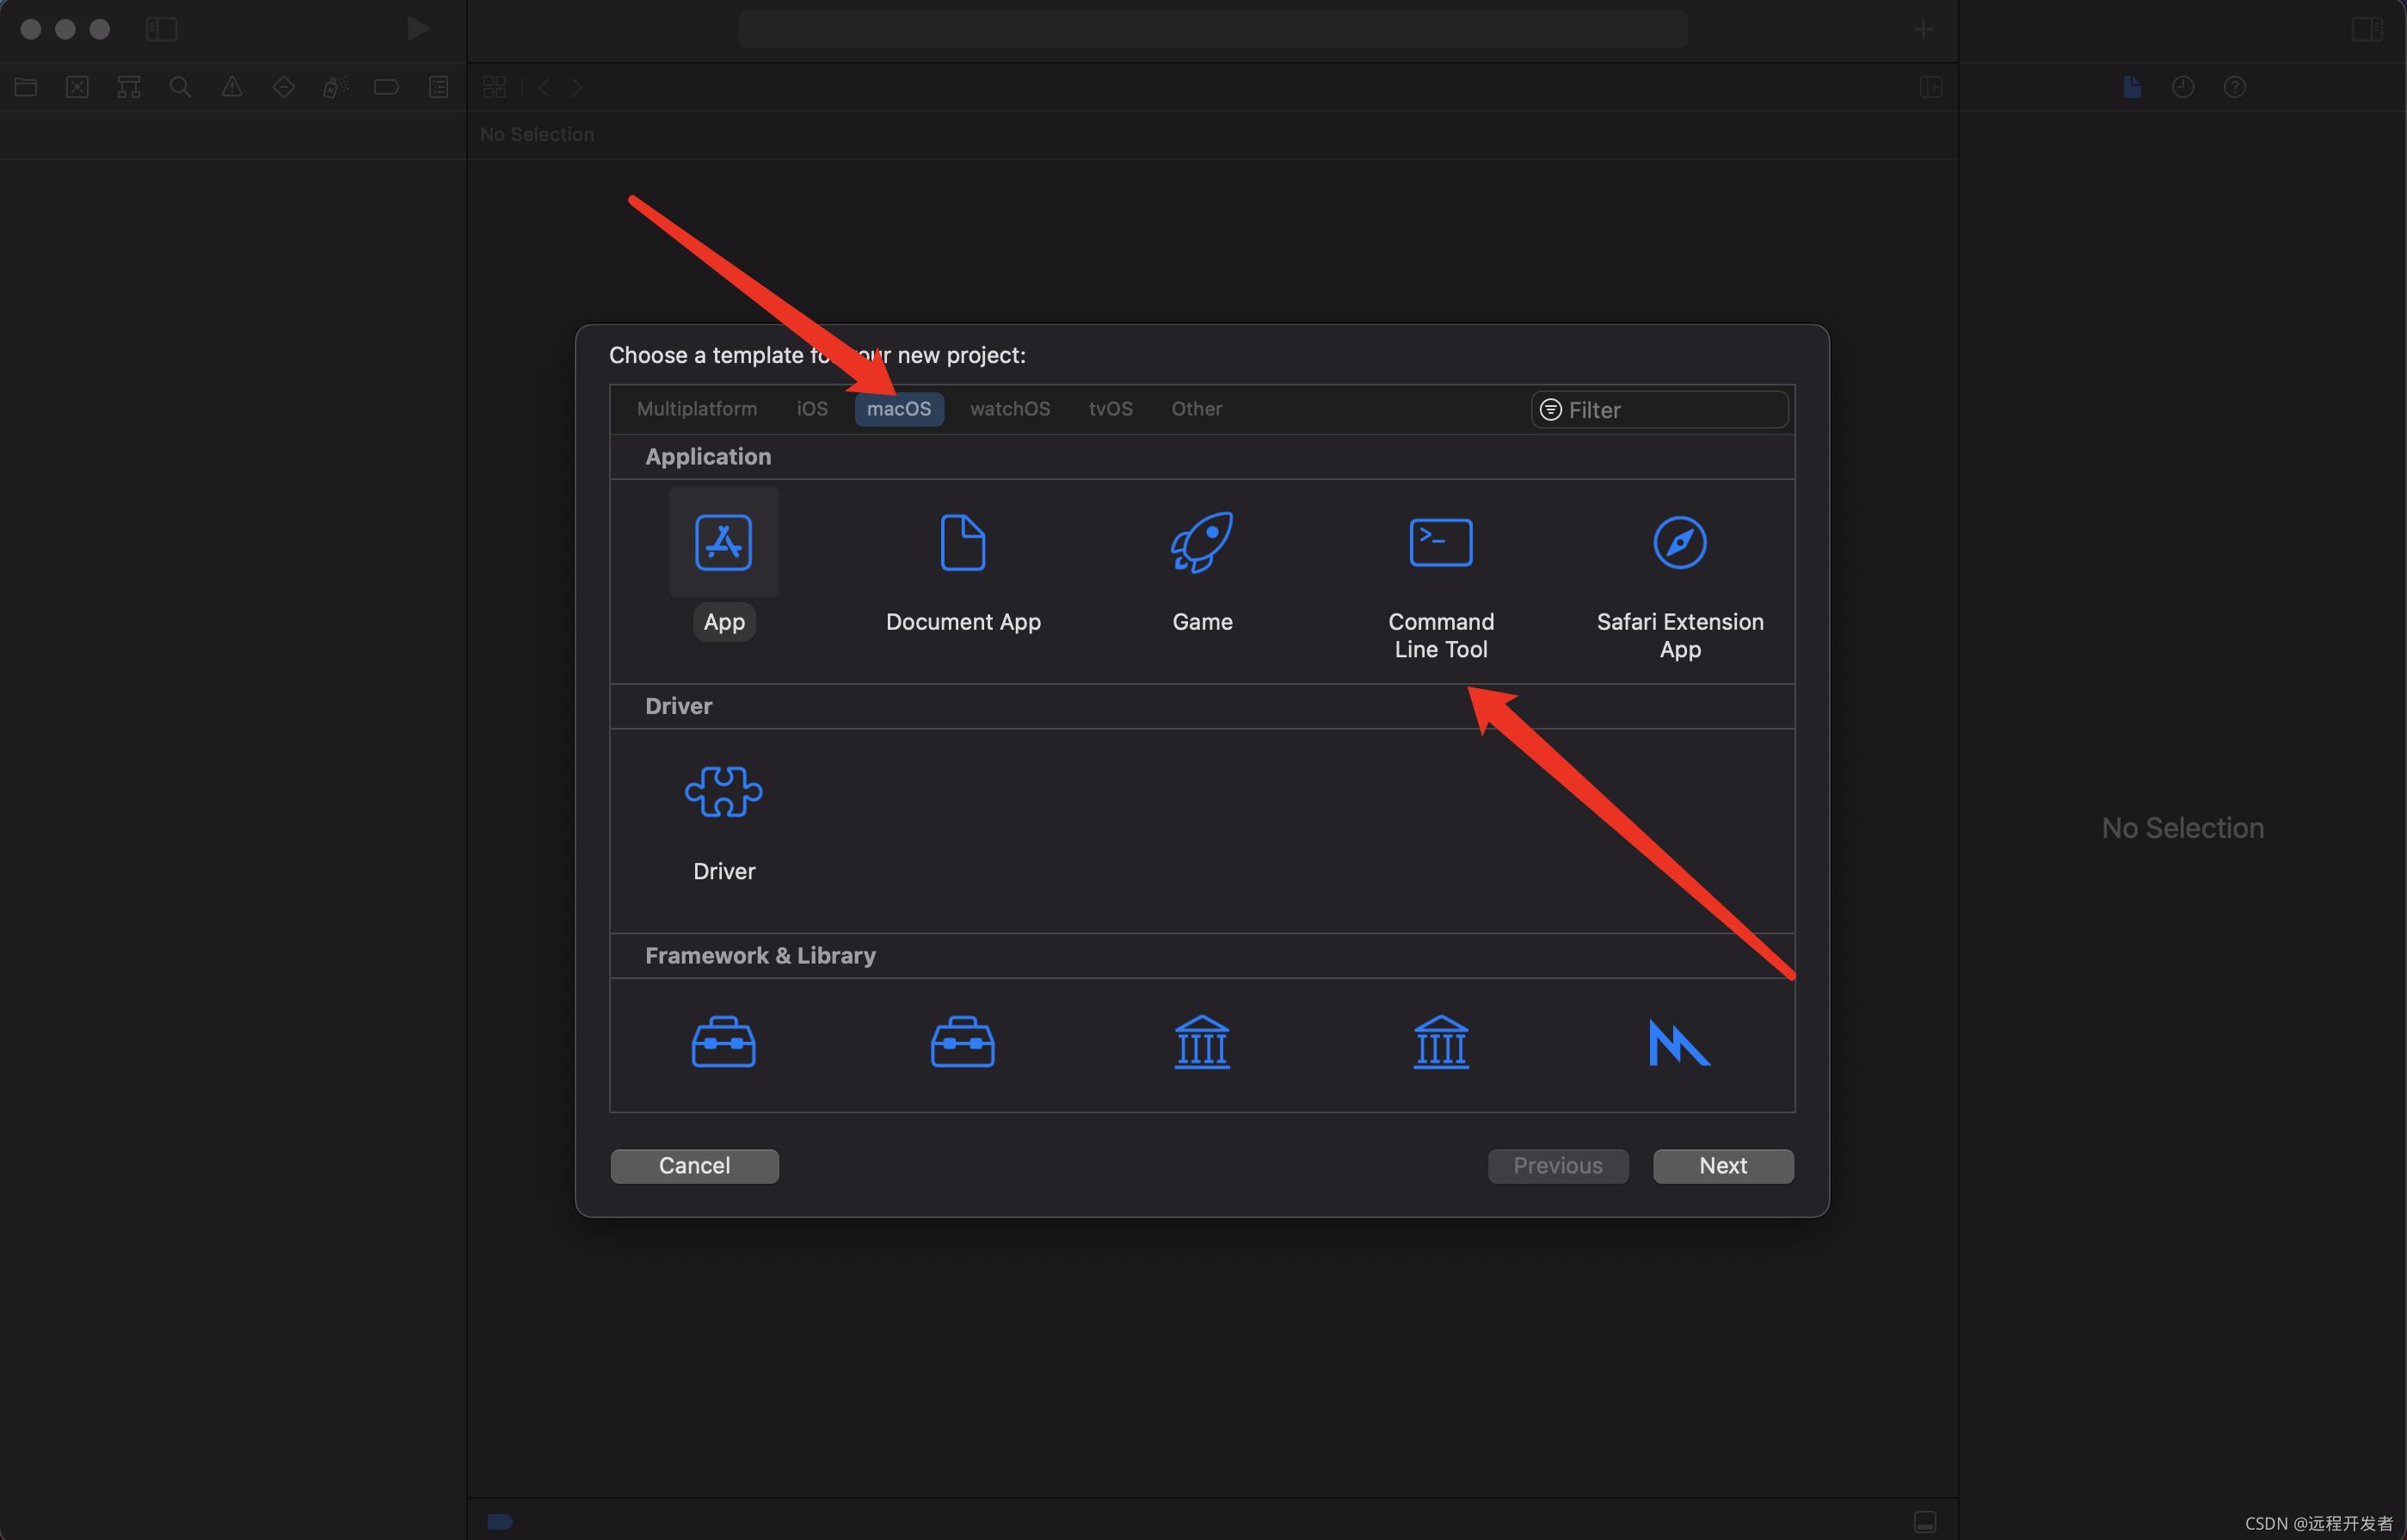Image resolution: width=2407 pixels, height=1540 pixels.
Task: Open the Source Control navigator
Action: 77,87
